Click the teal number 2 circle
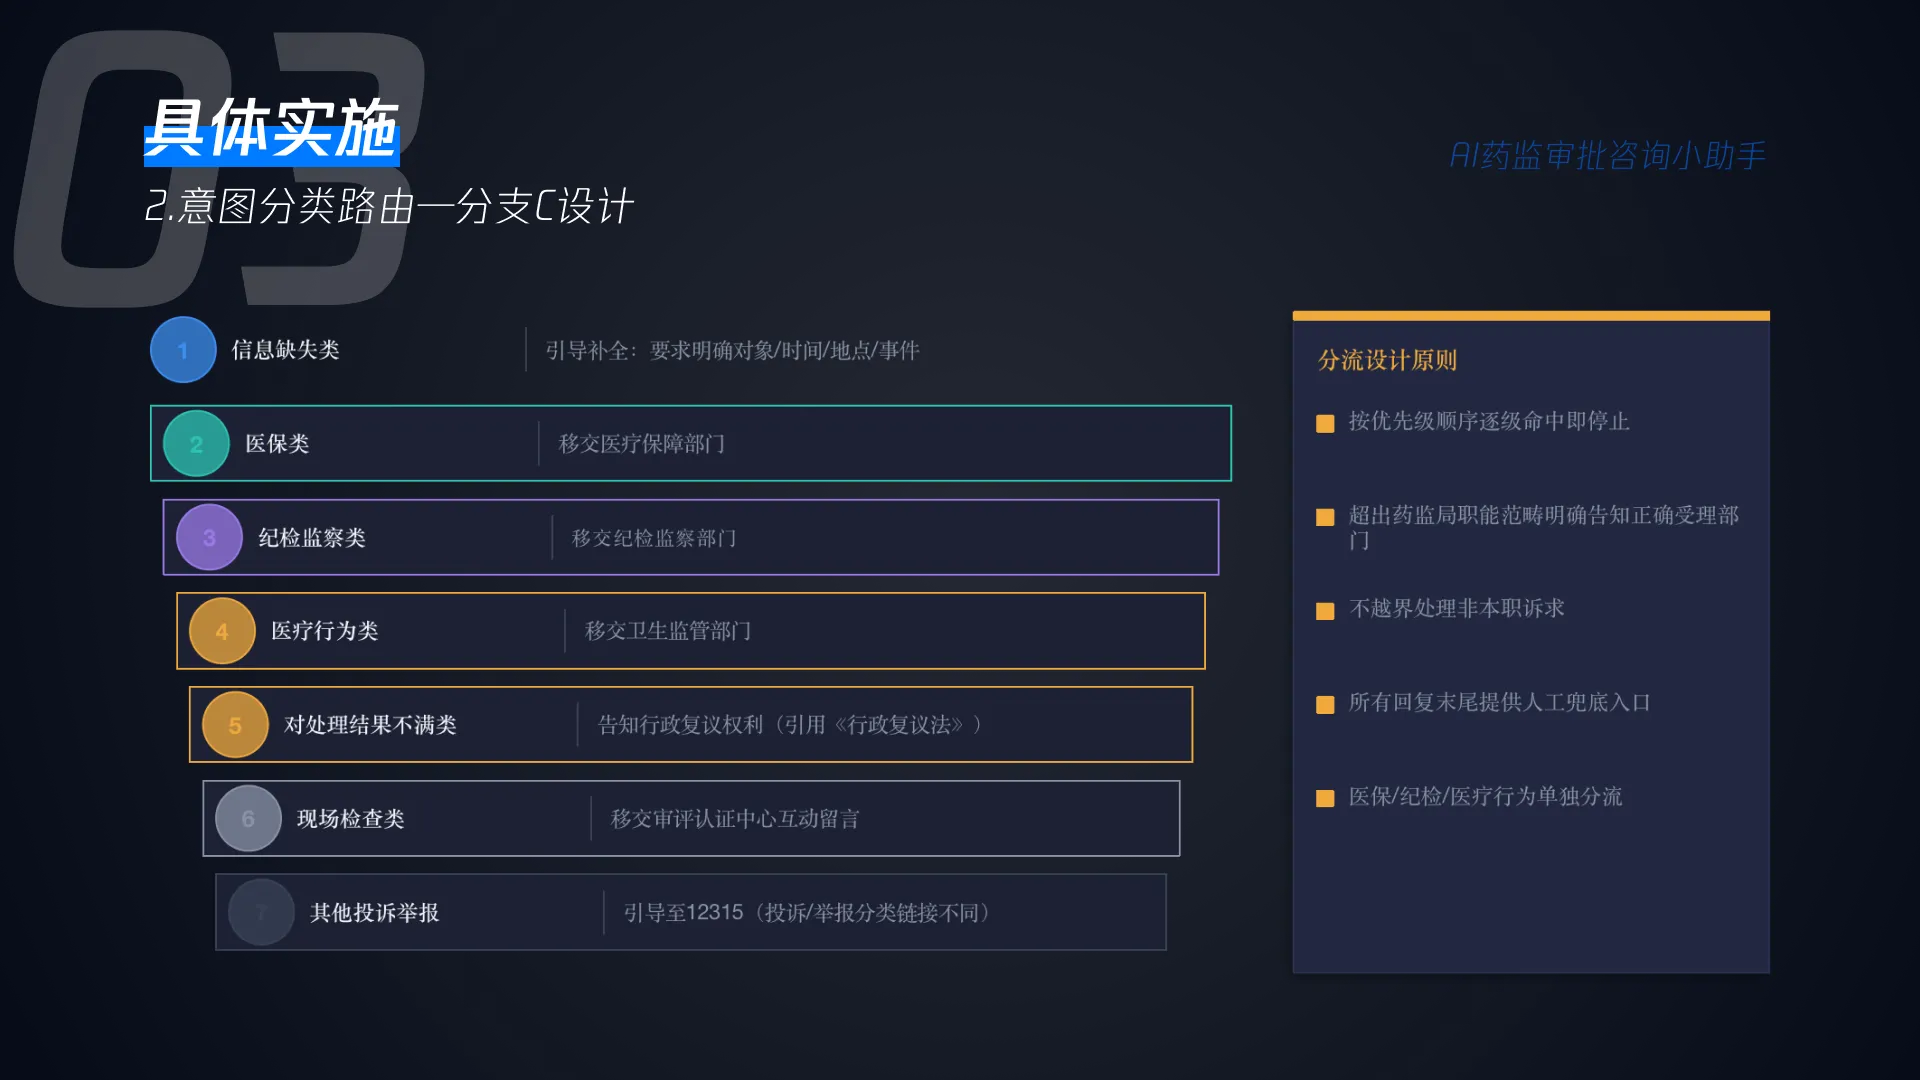This screenshot has width=1920, height=1080. click(196, 444)
